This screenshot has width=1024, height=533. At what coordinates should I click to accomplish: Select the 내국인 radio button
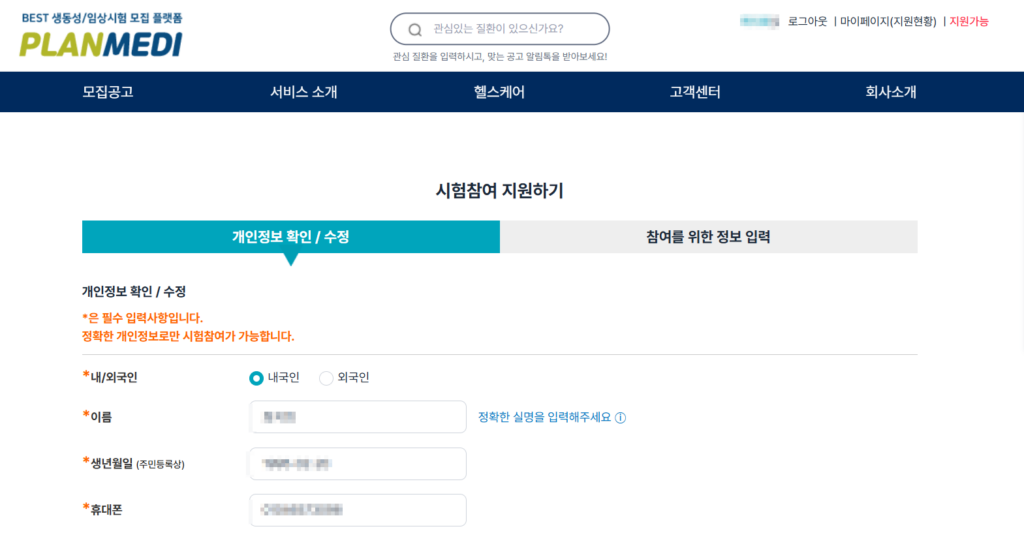click(256, 378)
